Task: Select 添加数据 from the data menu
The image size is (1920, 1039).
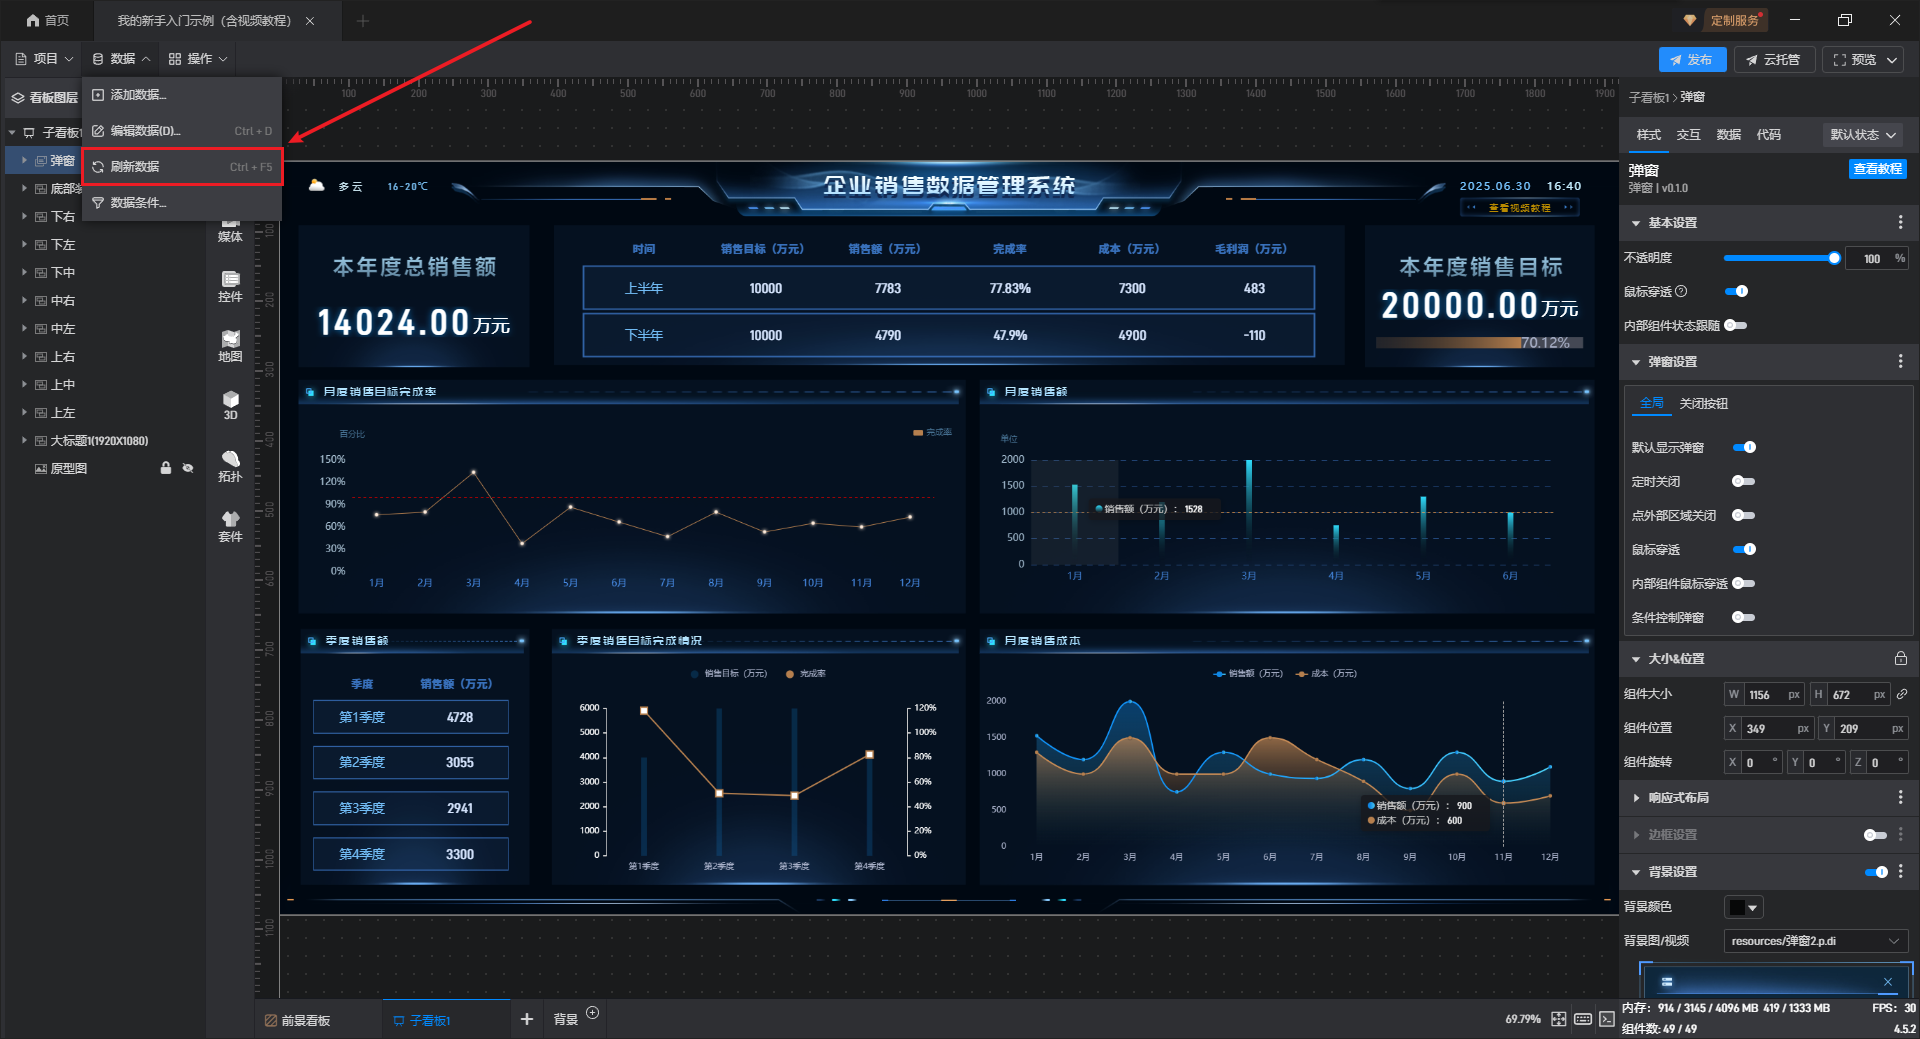Action: pos(182,95)
